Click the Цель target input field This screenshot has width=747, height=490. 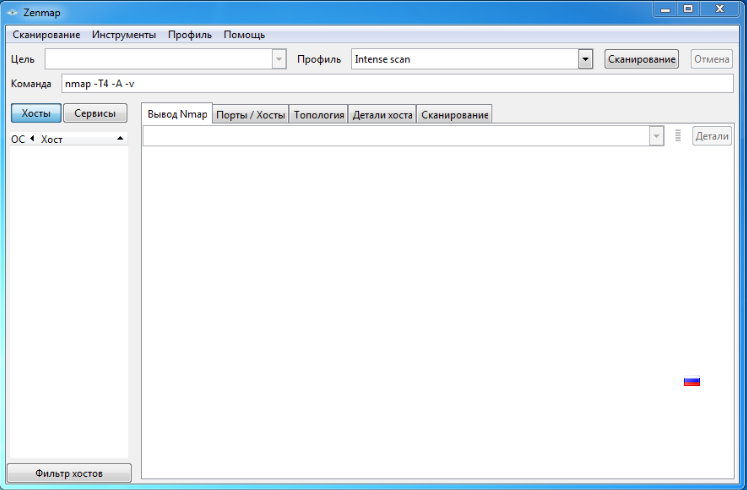pos(159,59)
